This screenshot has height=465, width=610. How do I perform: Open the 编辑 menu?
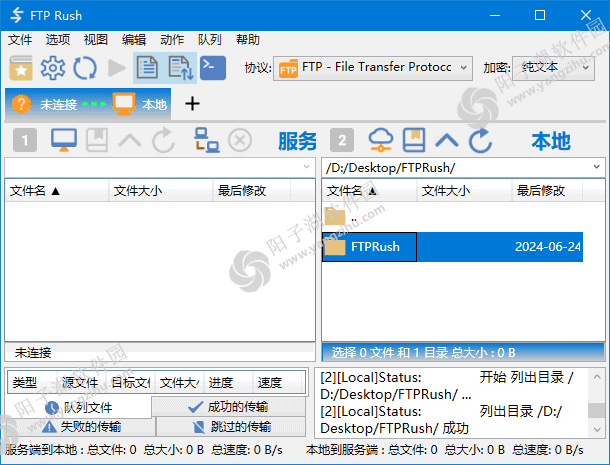pos(134,40)
